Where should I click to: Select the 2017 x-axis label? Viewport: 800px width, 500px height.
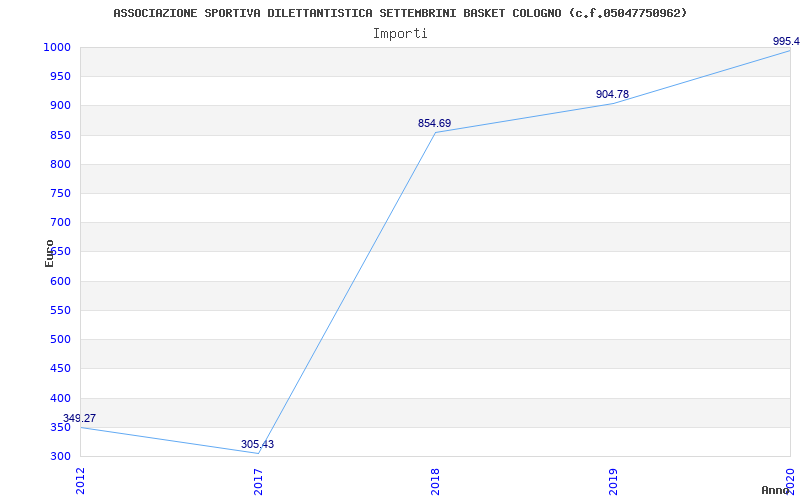[258, 481]
